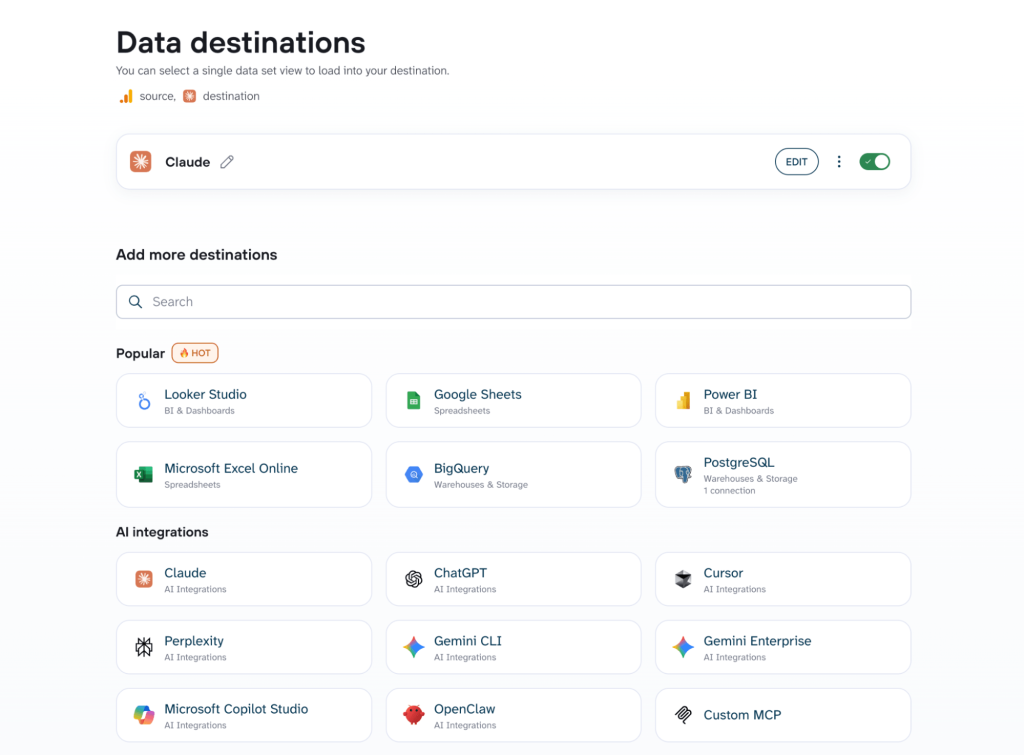Click the Custom MCP icon
This screenshot has height=755, width=1024.
pos(683,715)
